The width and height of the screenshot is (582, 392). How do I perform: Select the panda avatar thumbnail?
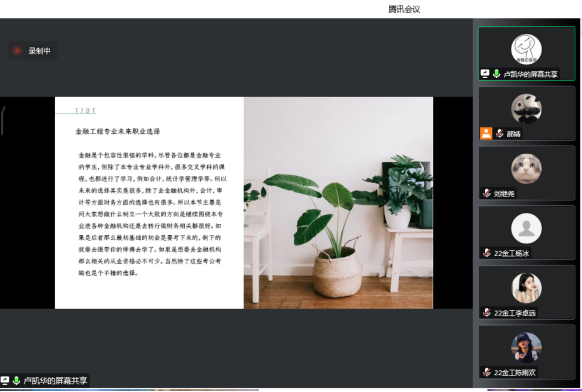coord(526,108)
